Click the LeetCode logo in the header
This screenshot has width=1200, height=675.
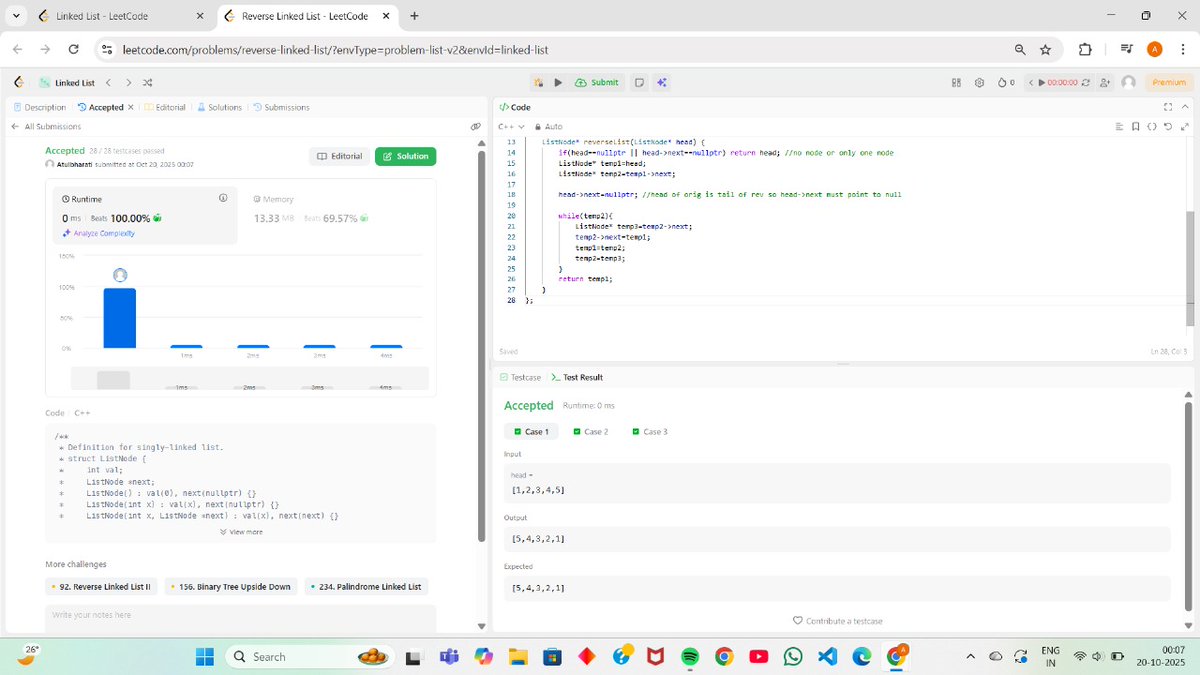click(19, 82)
